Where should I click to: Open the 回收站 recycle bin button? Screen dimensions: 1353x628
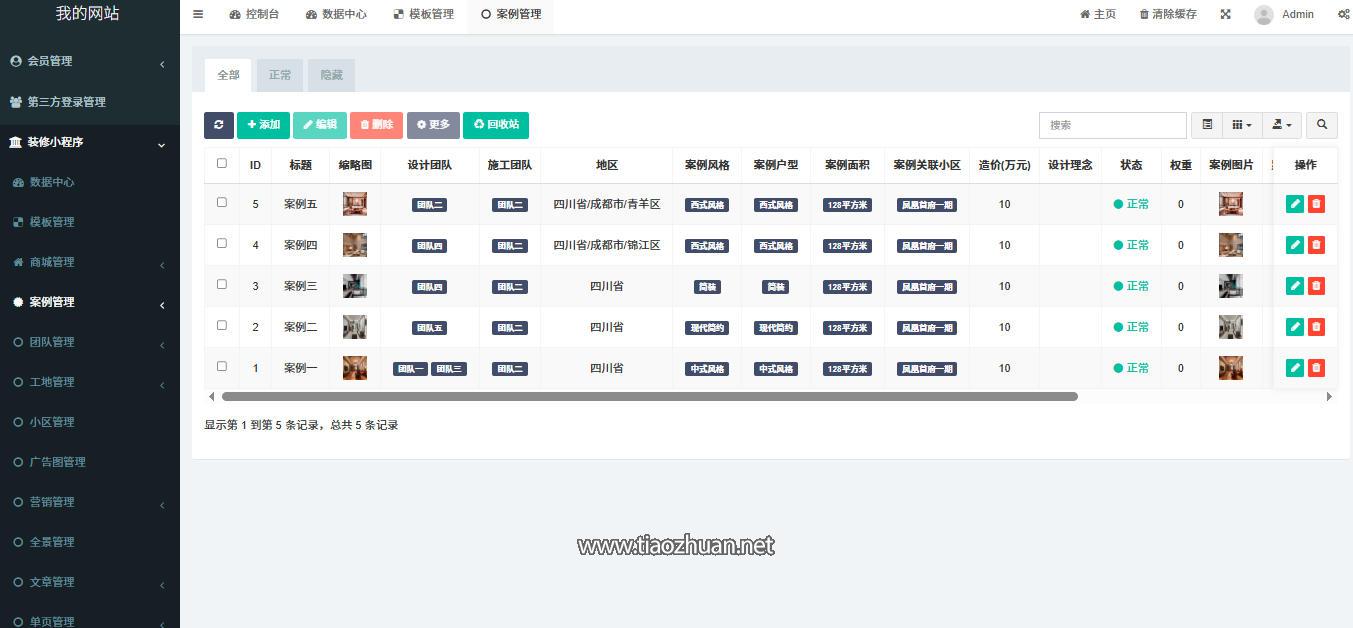pos(496,125)
